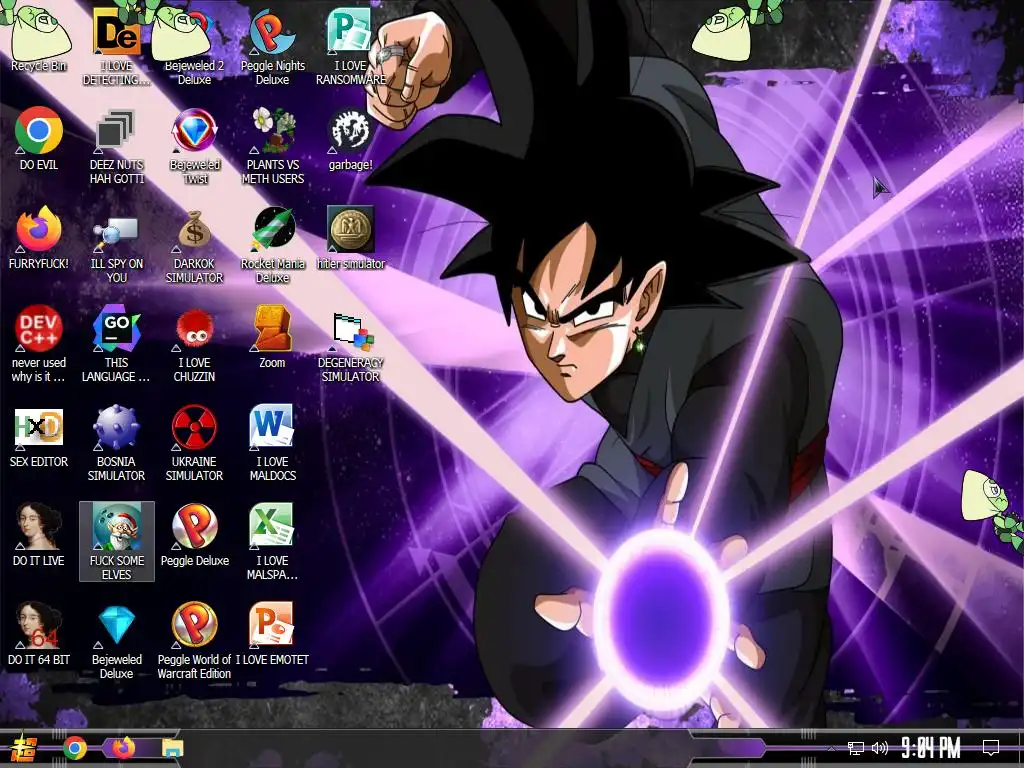This screenshot has width=1024, height=768.
Task: Select the Zoom desktop shortcut
Action: pyautogui.click(x=272, y=337)
